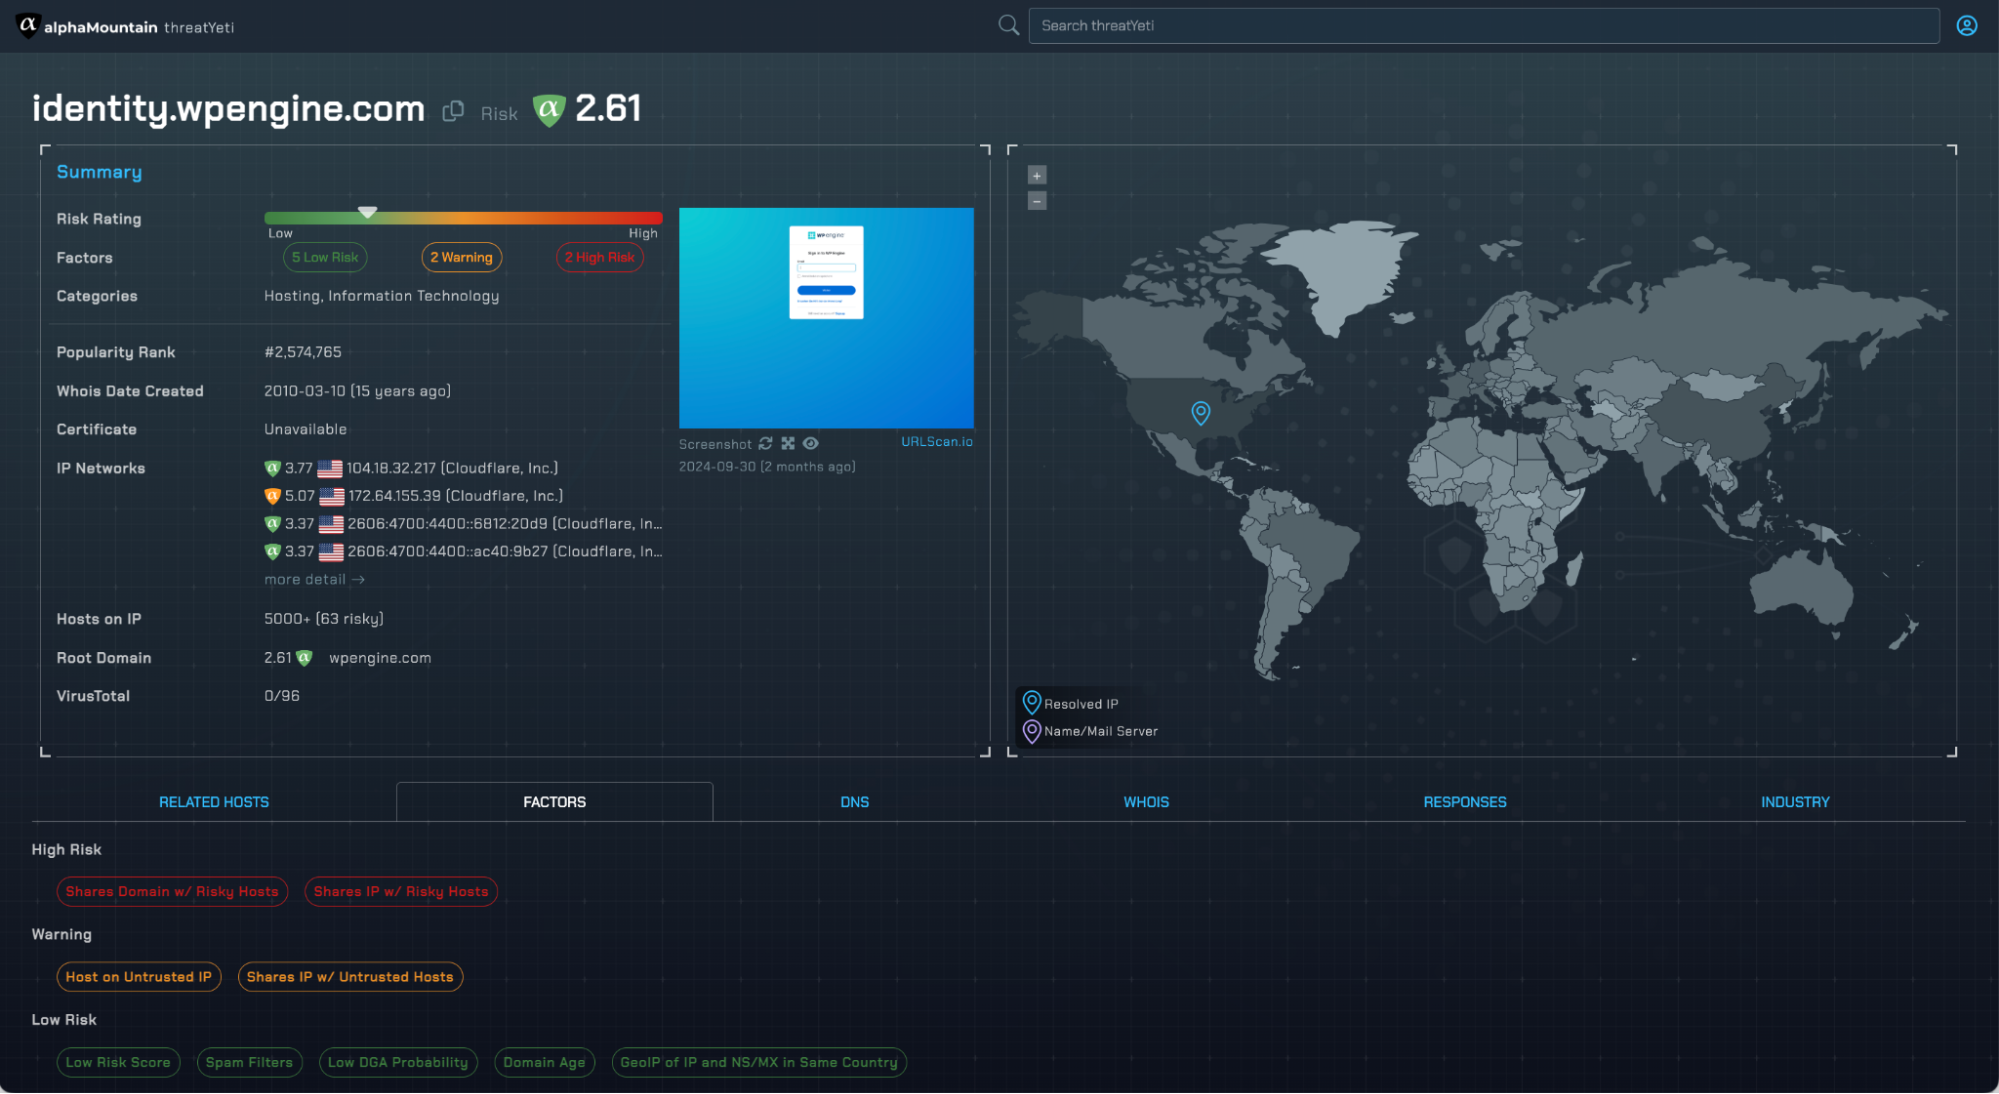
Task: Focus the Search threatYeti input field
Action: click(x=1484, y=26)
